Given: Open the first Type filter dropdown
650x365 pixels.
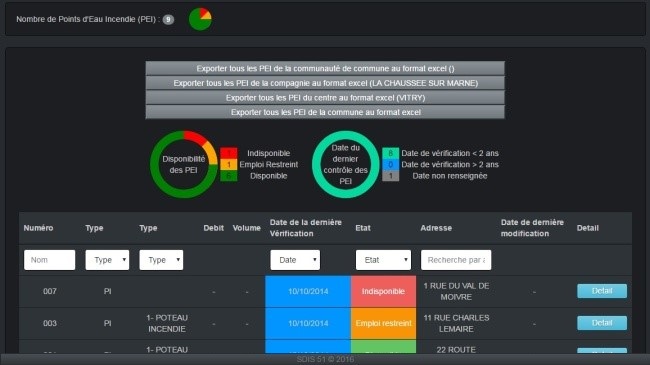Looking at the screenshot, I should (x=107, y=260).
